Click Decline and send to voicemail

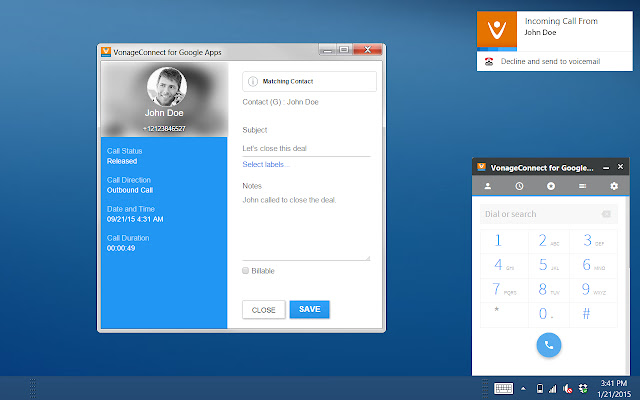tap(550, 62)
